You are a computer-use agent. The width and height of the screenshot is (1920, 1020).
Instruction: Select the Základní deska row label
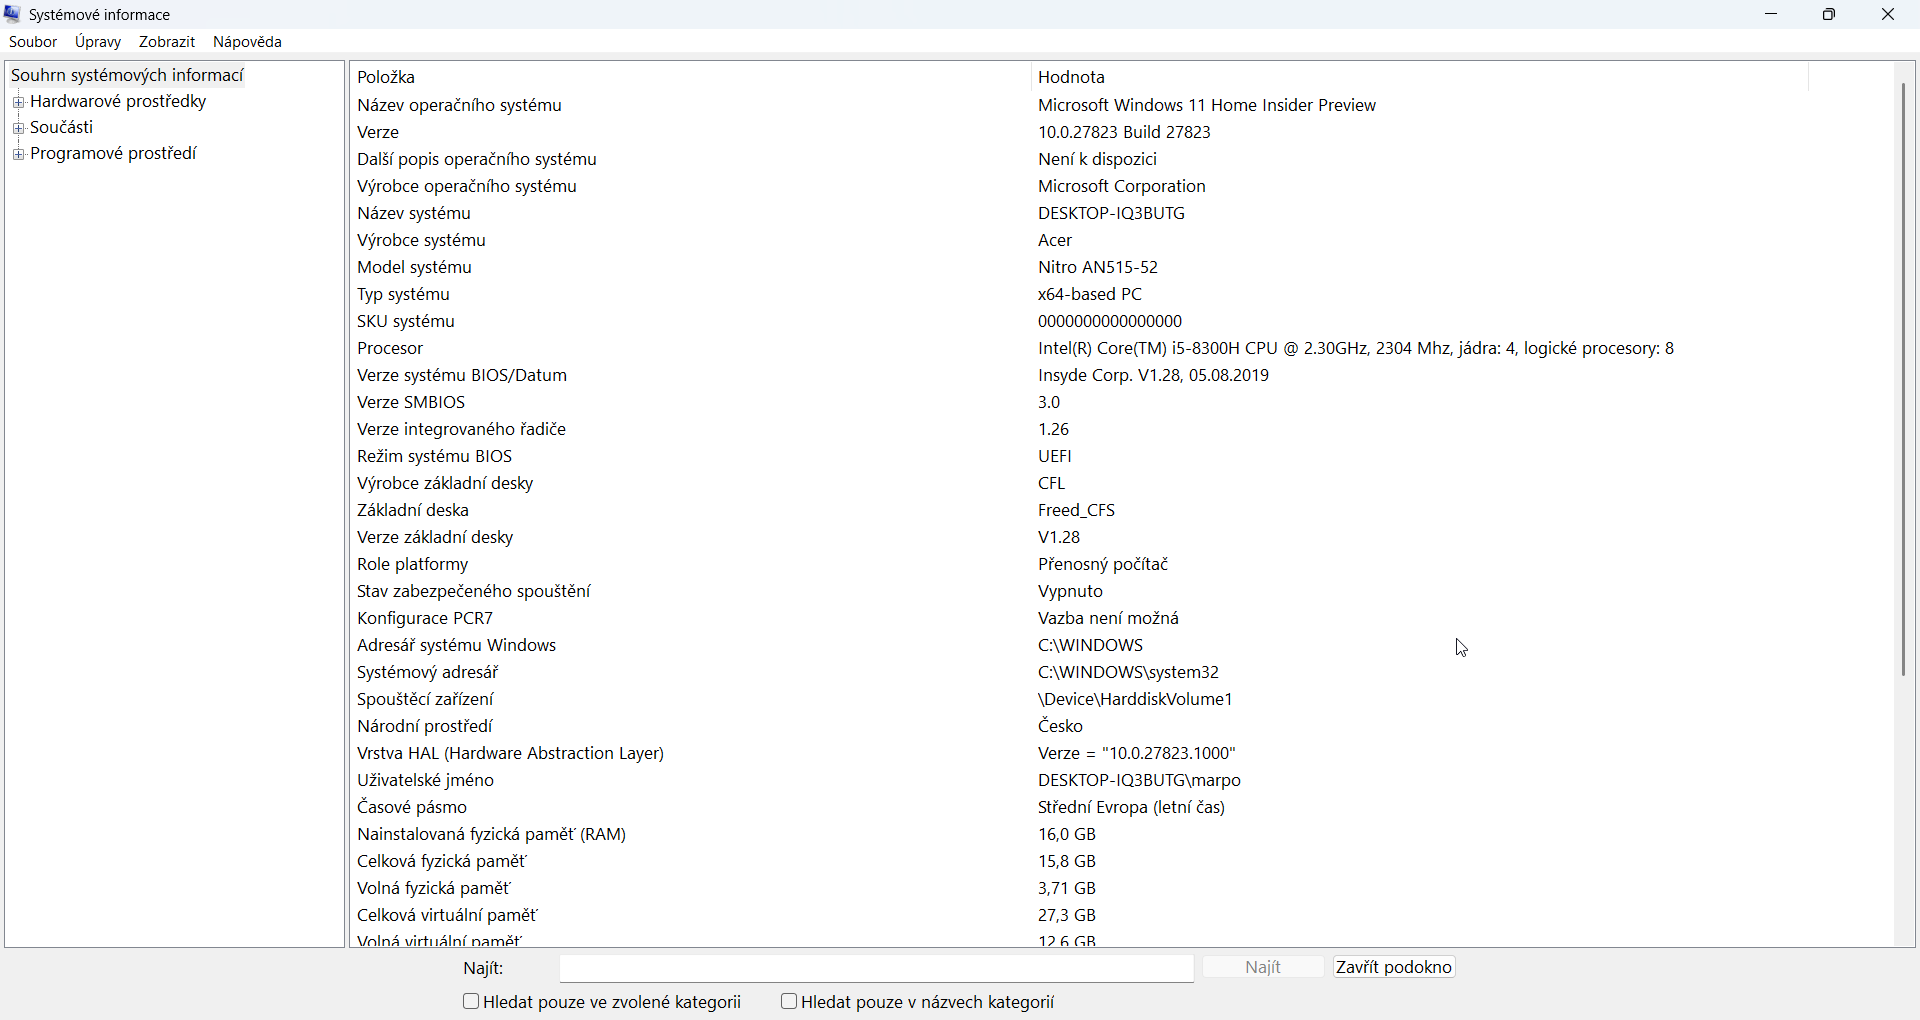click(x=413, y=510)
